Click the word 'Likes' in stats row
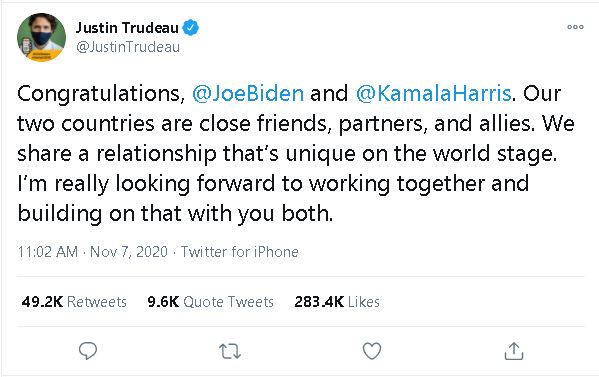 (x=364, y=302)
